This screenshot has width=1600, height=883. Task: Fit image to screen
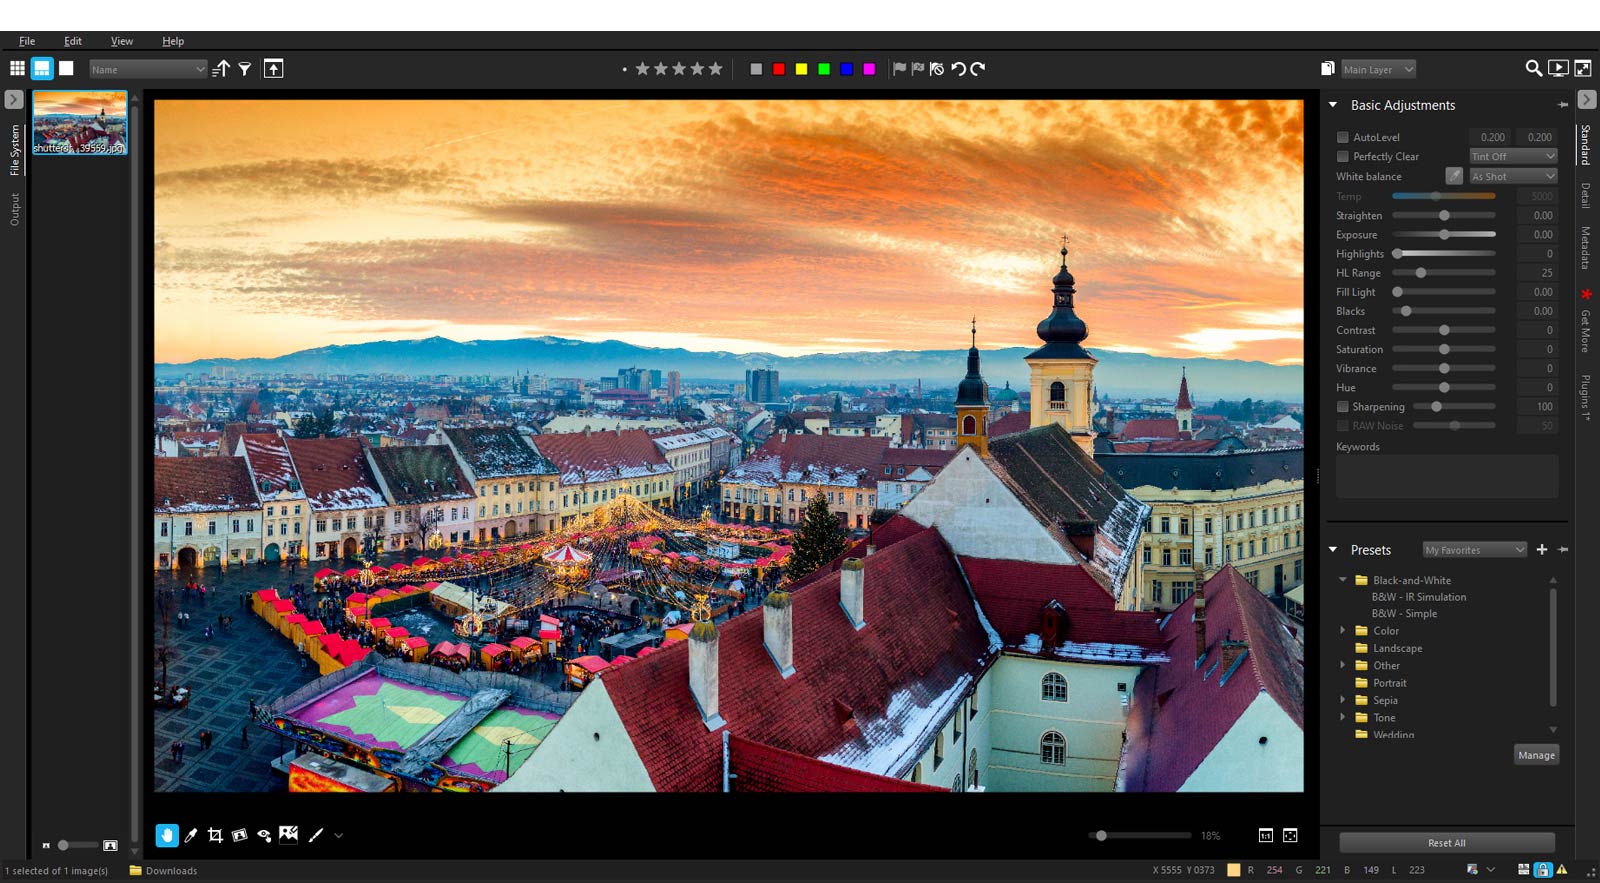pyautogui.click(x=1290, y=835)
